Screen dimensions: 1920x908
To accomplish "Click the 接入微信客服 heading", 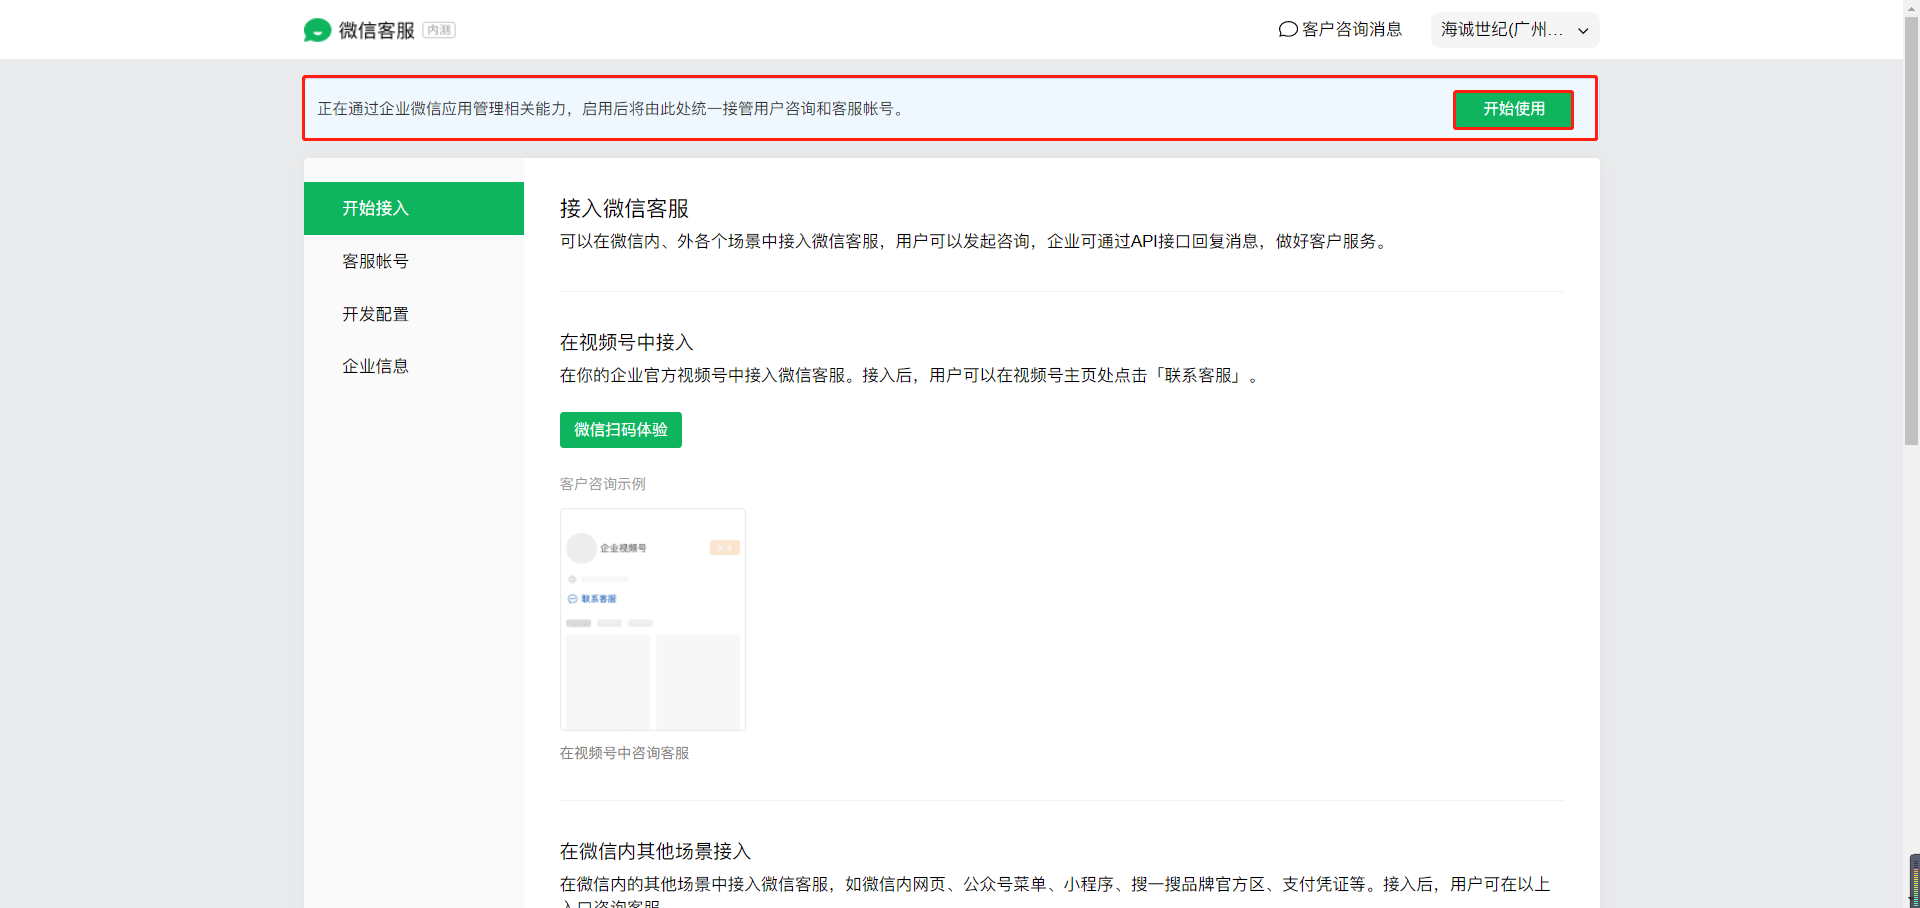I will [624, 208].
